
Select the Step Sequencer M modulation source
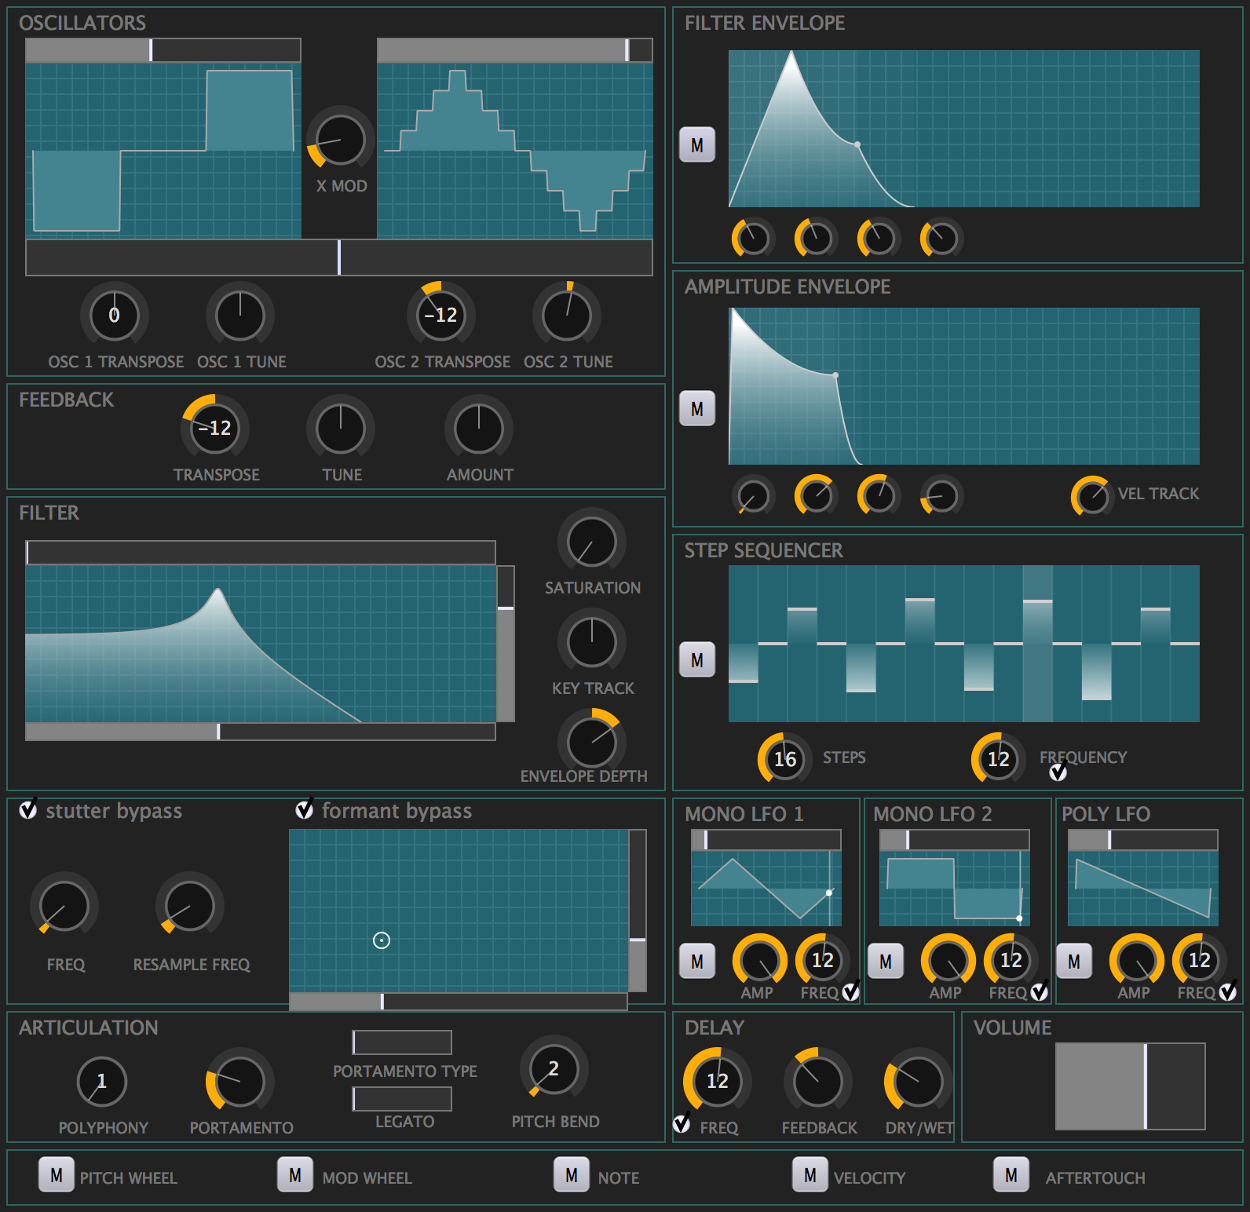(x=697, y=660)
